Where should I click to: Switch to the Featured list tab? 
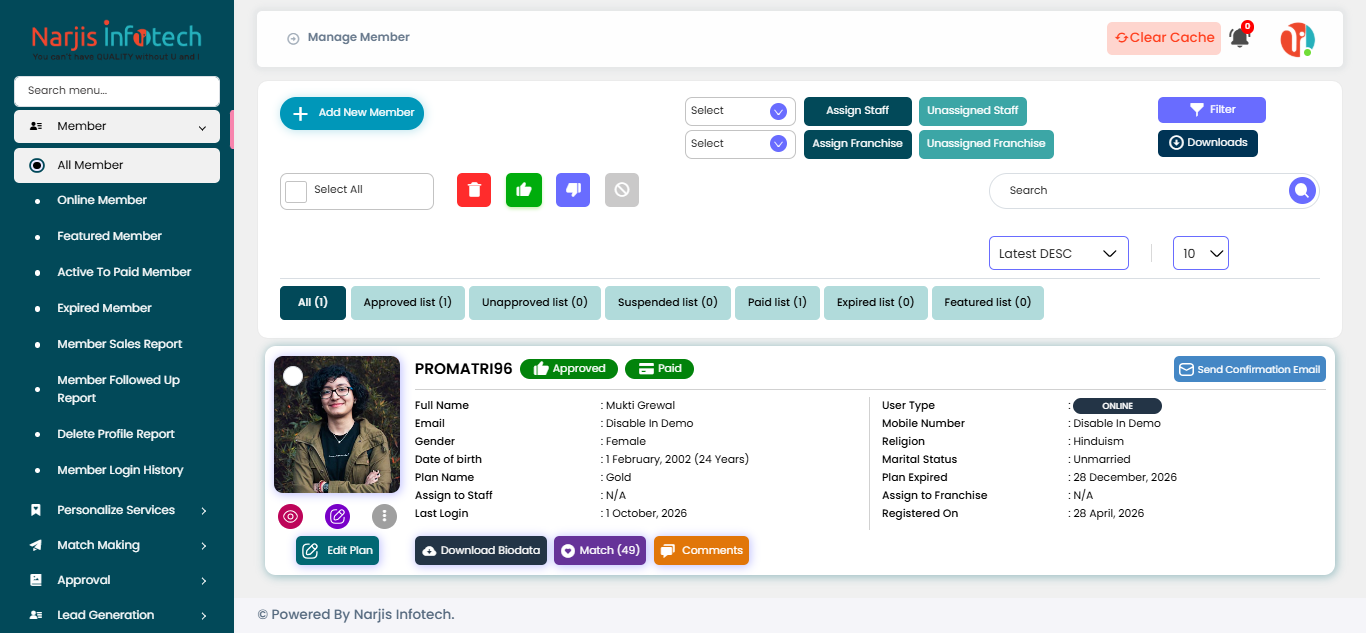[x=988, y=303]
